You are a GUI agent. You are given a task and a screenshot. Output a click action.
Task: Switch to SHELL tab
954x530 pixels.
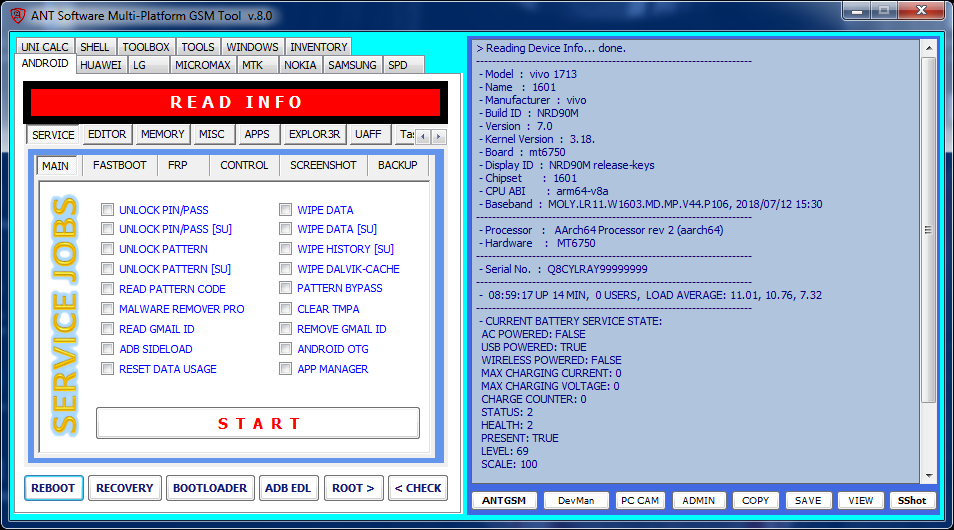point(95,47)
